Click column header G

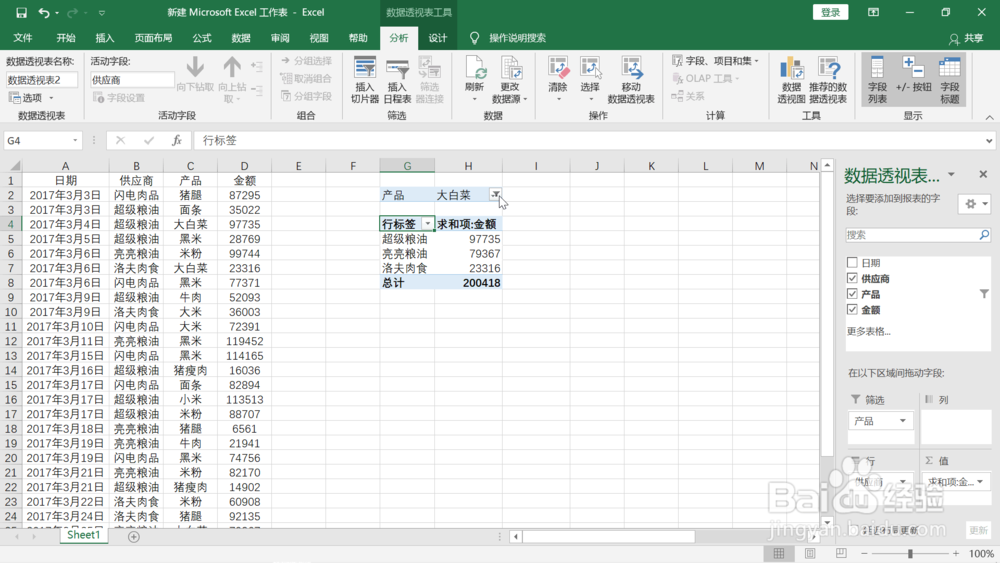(x=407, y=166)
